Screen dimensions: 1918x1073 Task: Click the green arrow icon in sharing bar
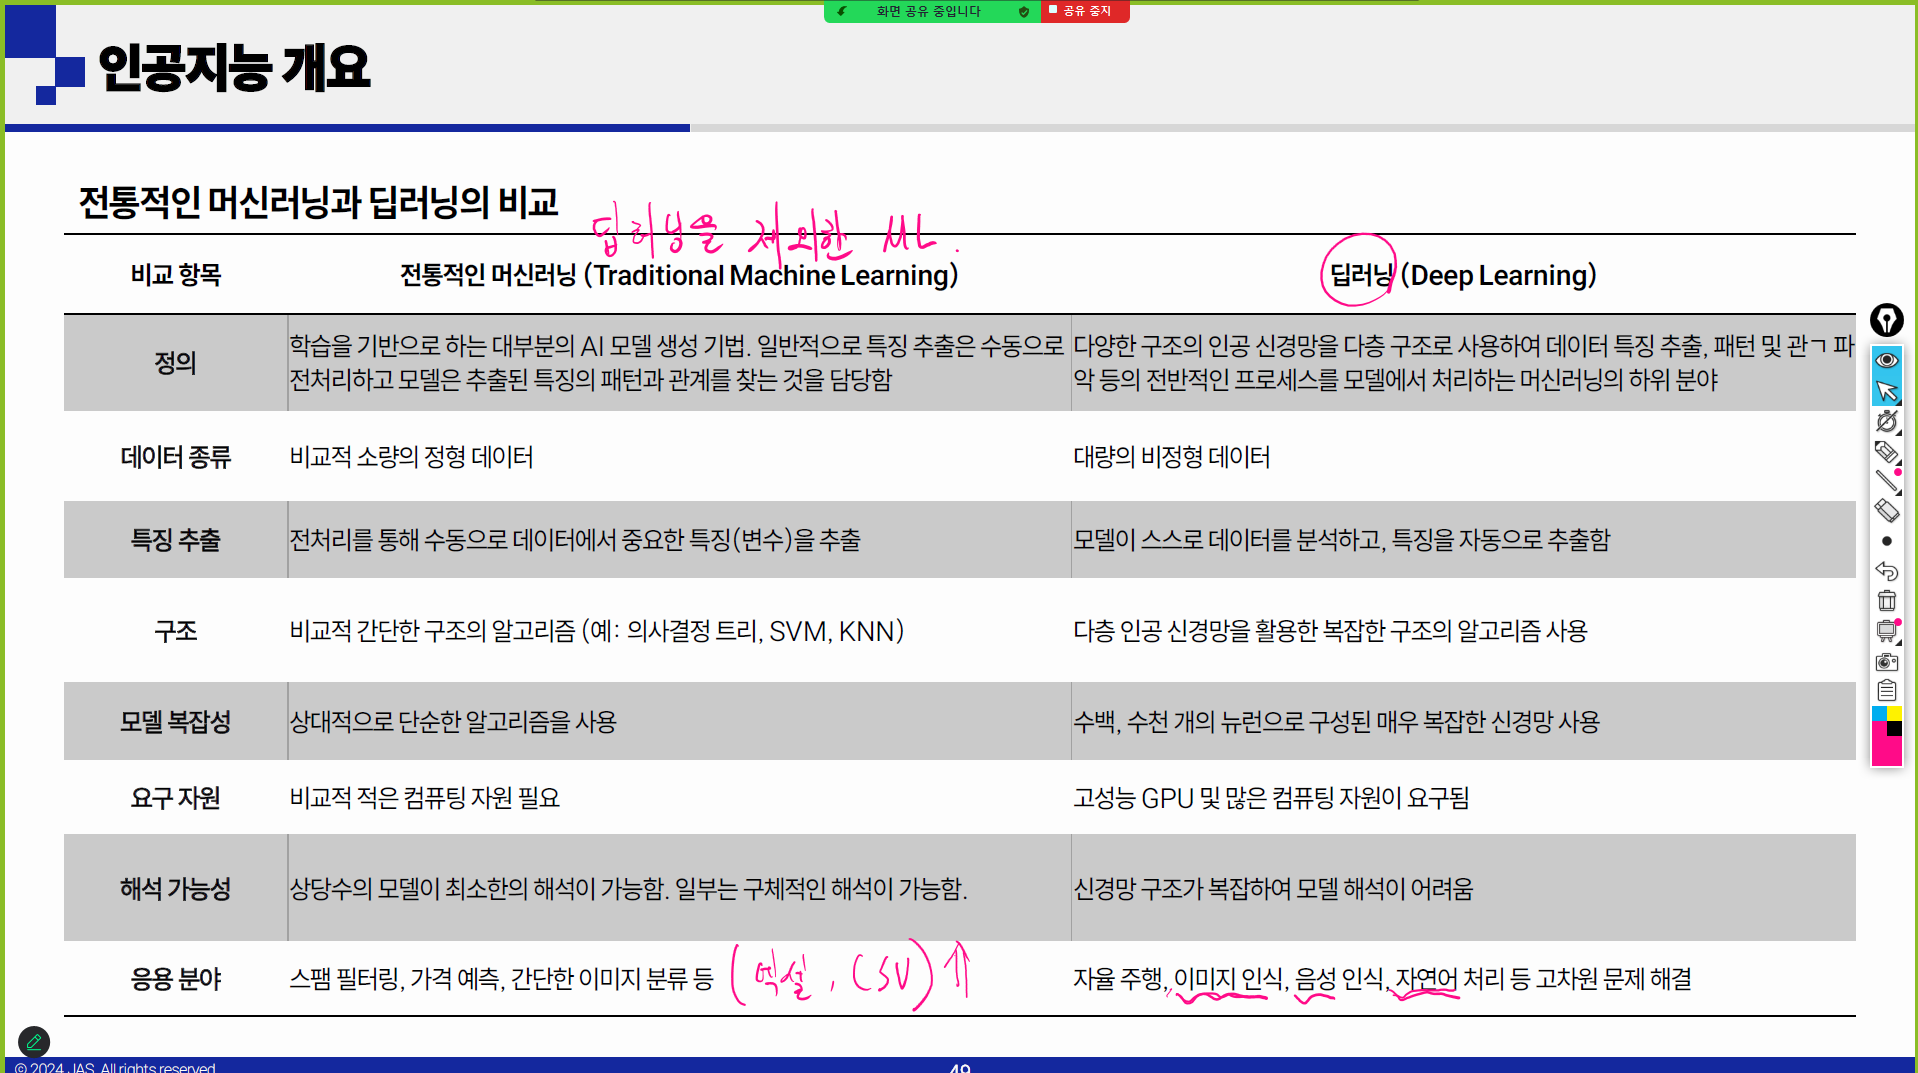pos(842,11)
